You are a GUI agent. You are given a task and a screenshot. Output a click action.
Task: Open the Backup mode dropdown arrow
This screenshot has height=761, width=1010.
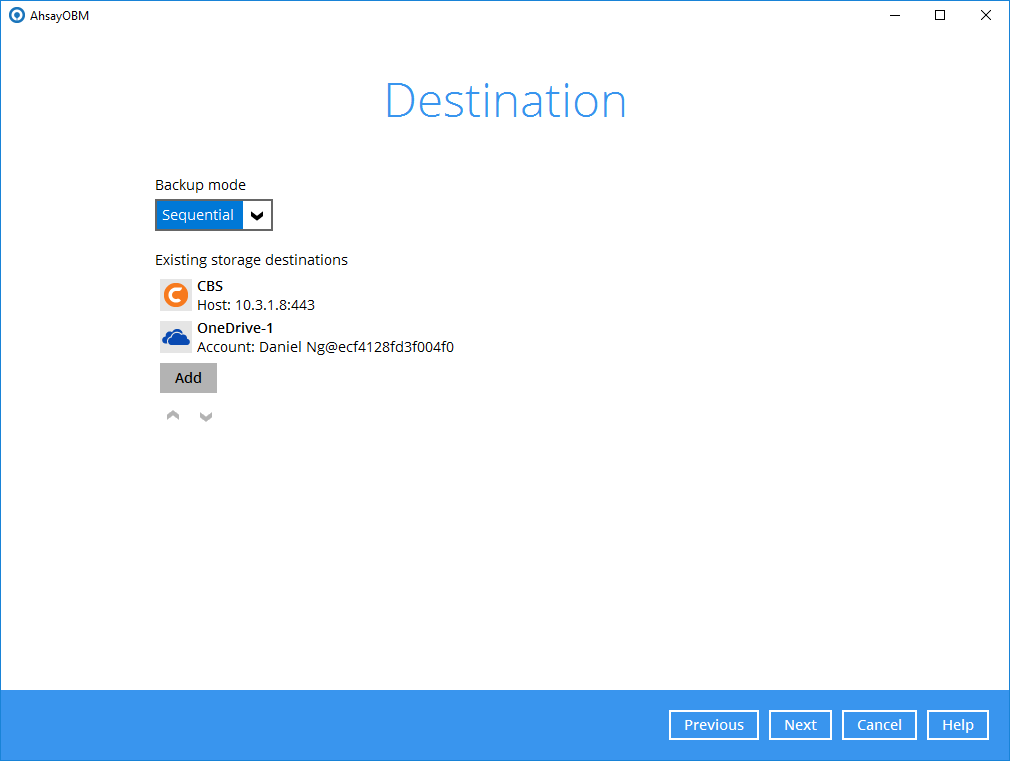point(257,215)
